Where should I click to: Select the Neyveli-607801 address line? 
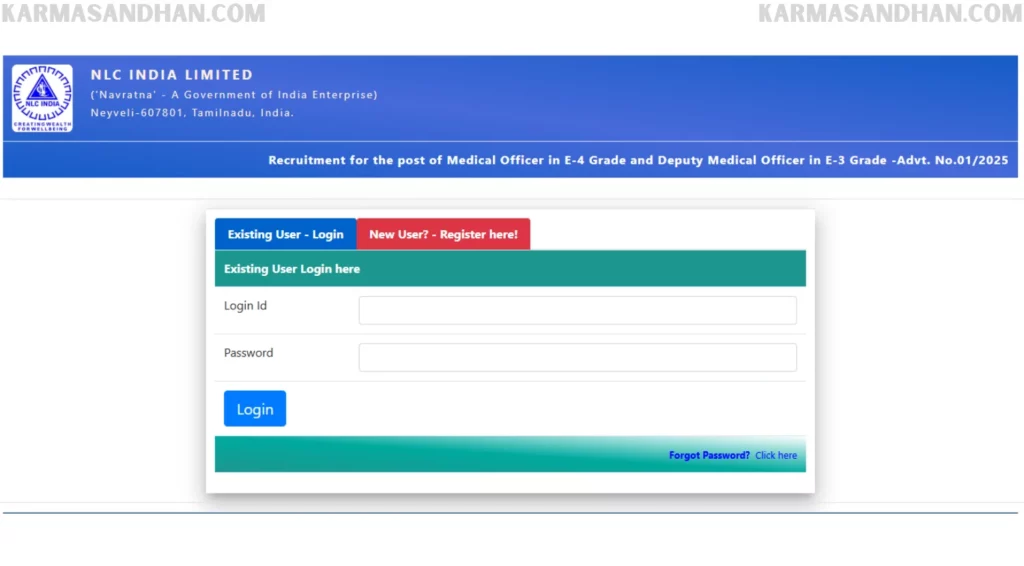pyautogui.click(x=192, y=112)
